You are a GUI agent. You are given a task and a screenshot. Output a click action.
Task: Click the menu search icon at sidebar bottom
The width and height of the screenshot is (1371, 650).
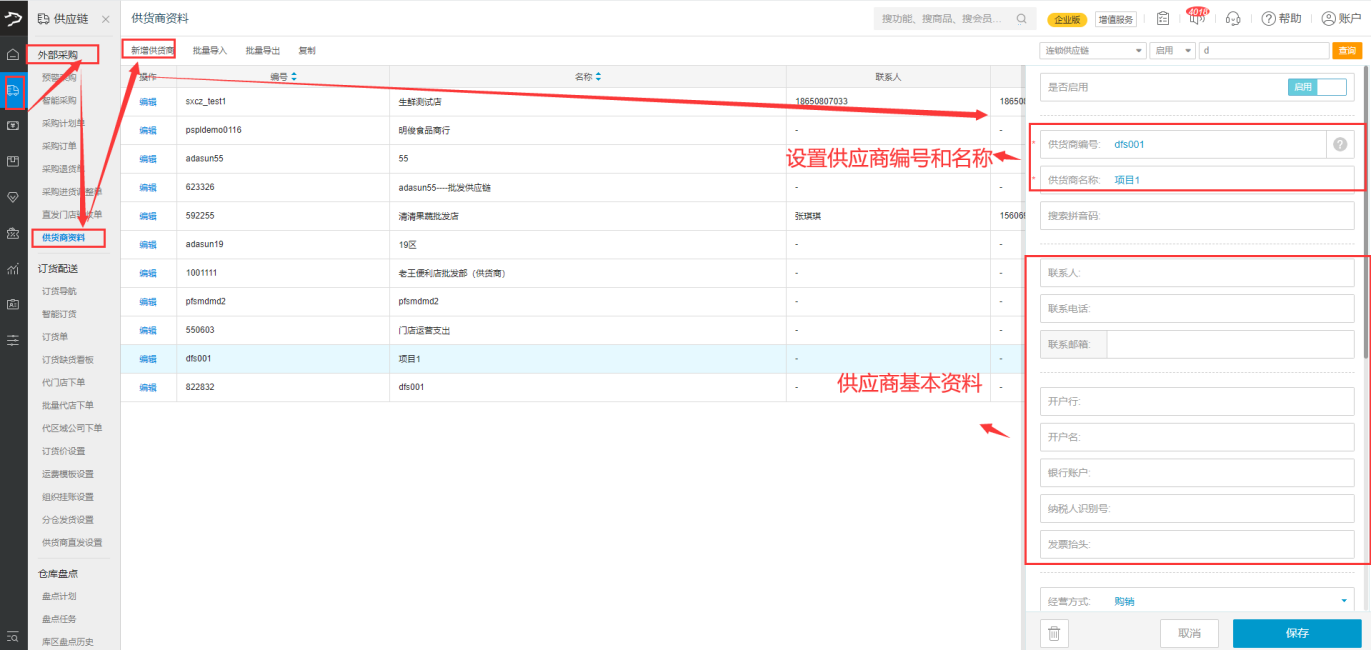point(13,636)
